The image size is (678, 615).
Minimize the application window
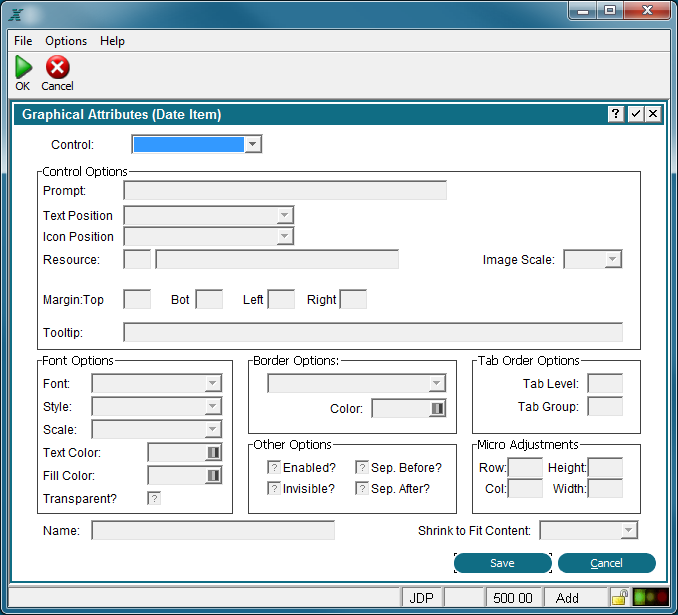583,10
